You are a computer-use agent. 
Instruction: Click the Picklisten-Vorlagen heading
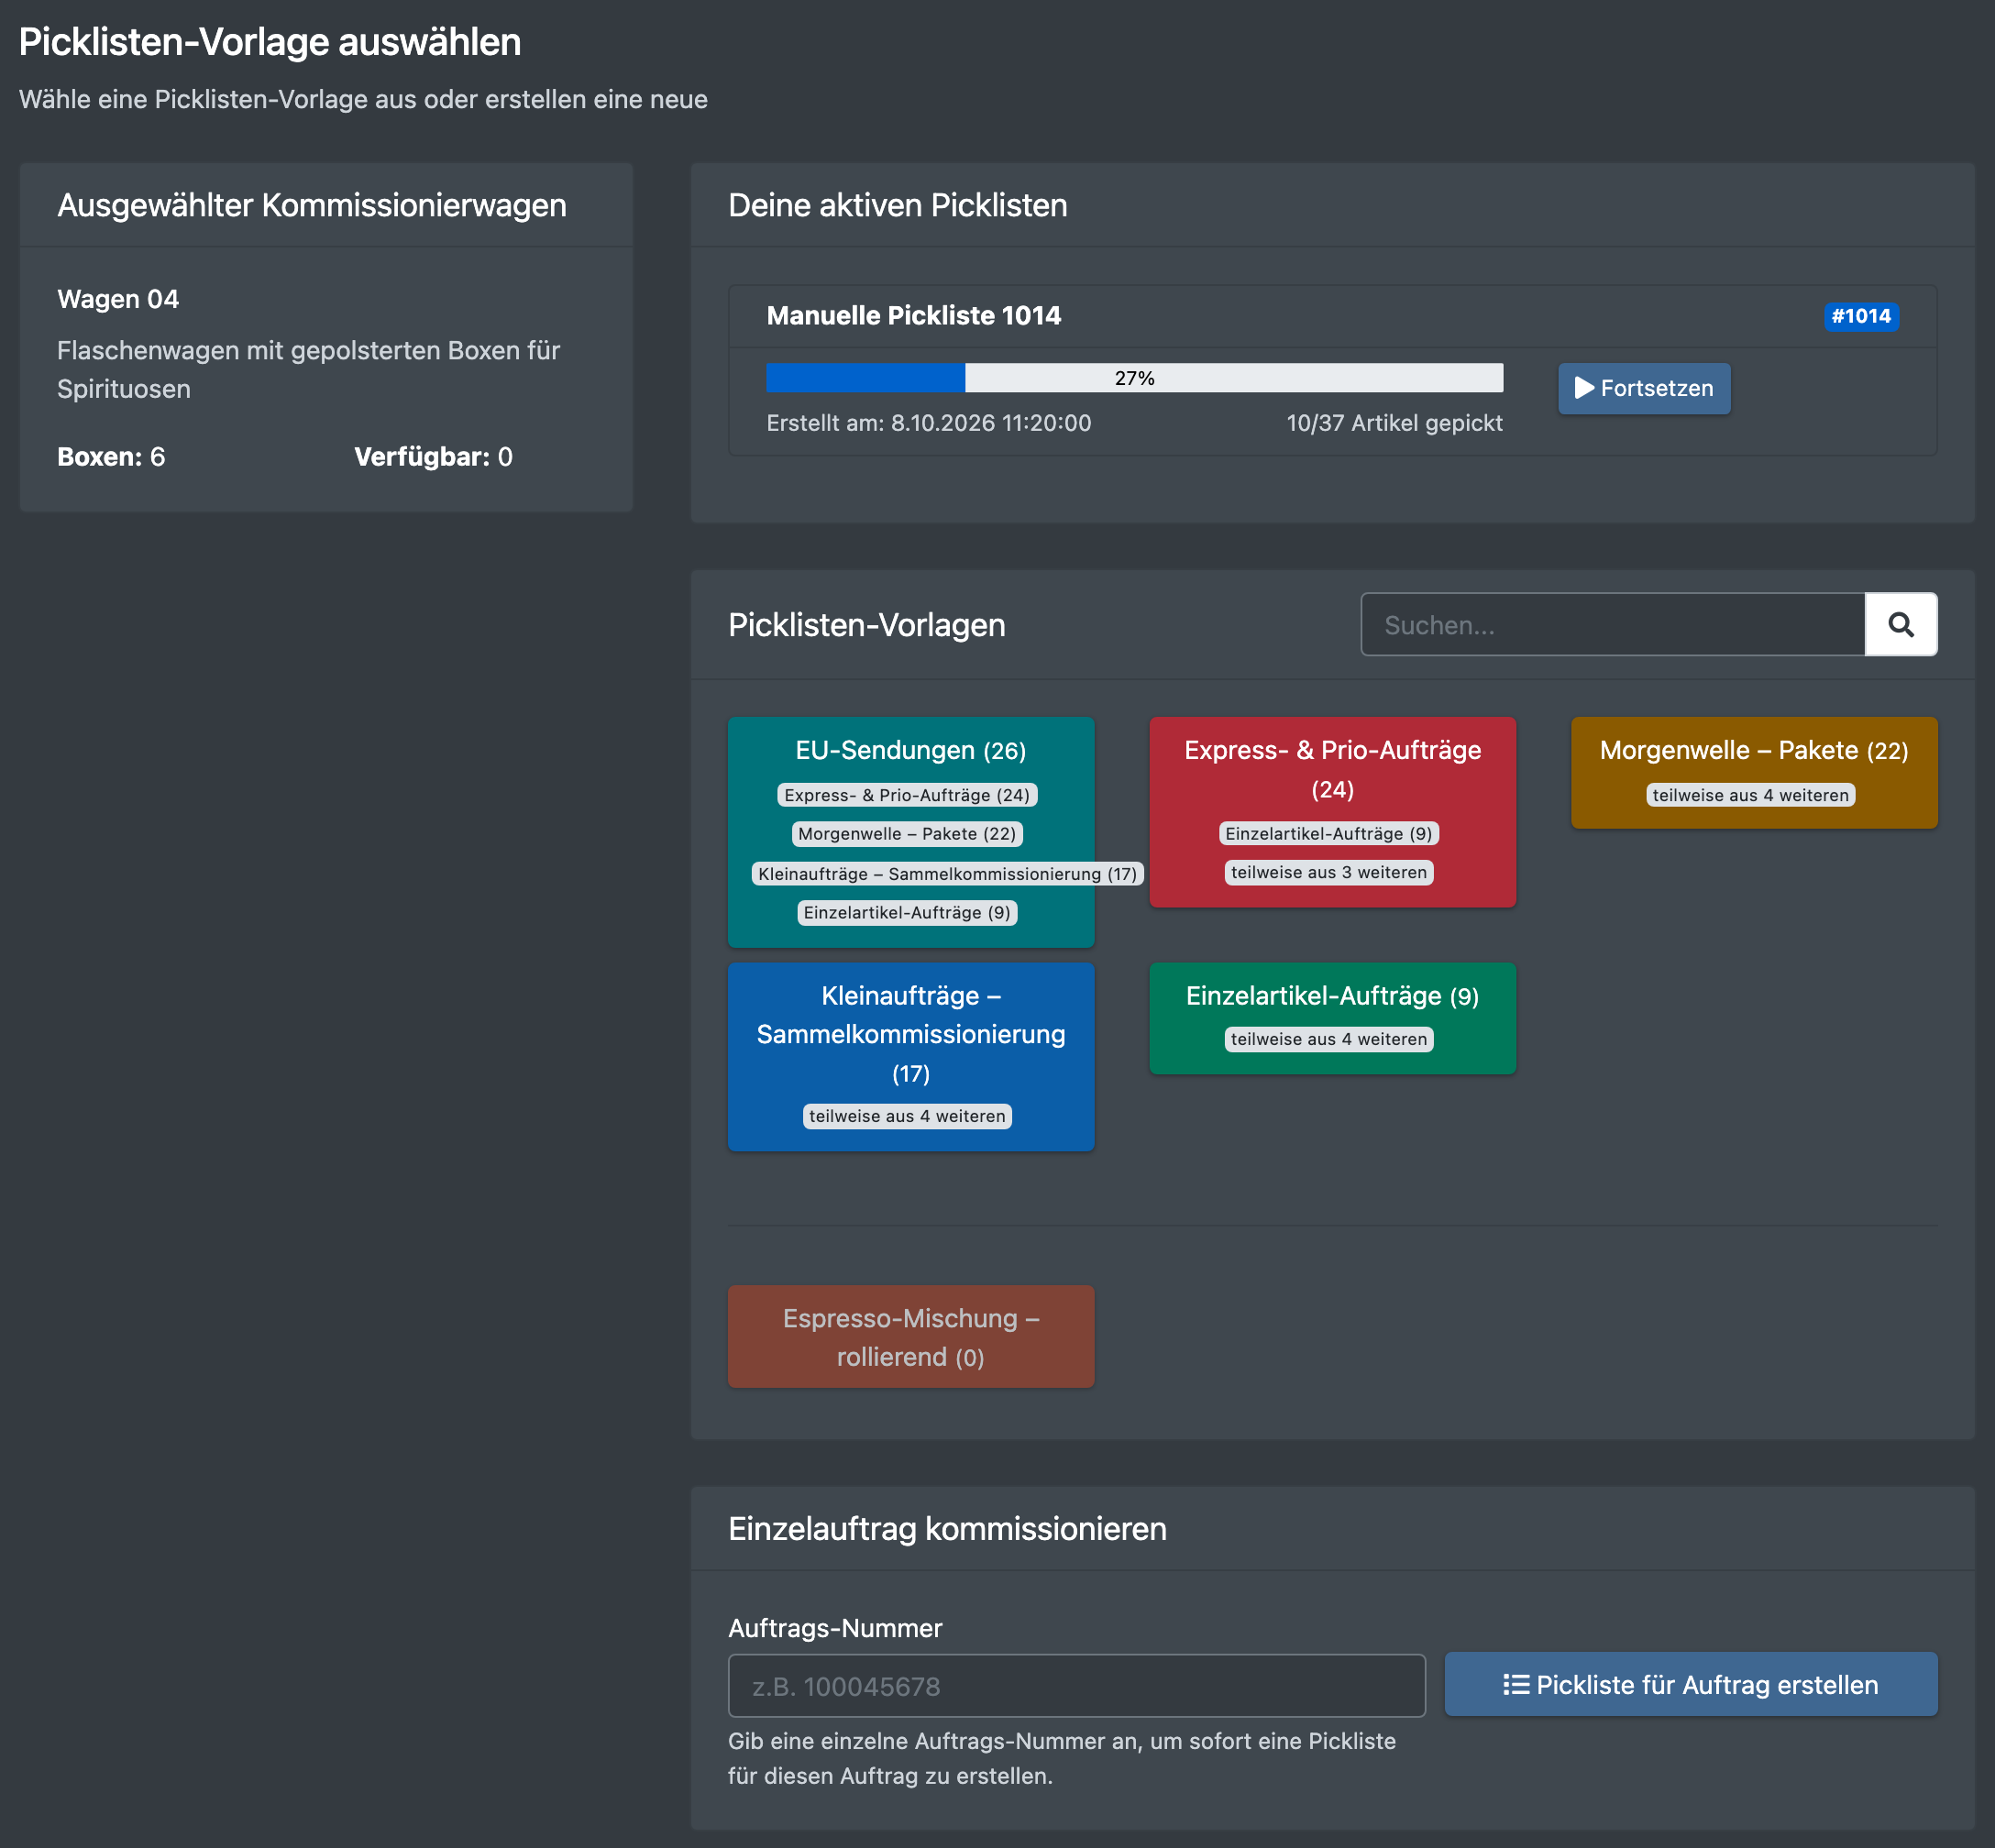866,625
